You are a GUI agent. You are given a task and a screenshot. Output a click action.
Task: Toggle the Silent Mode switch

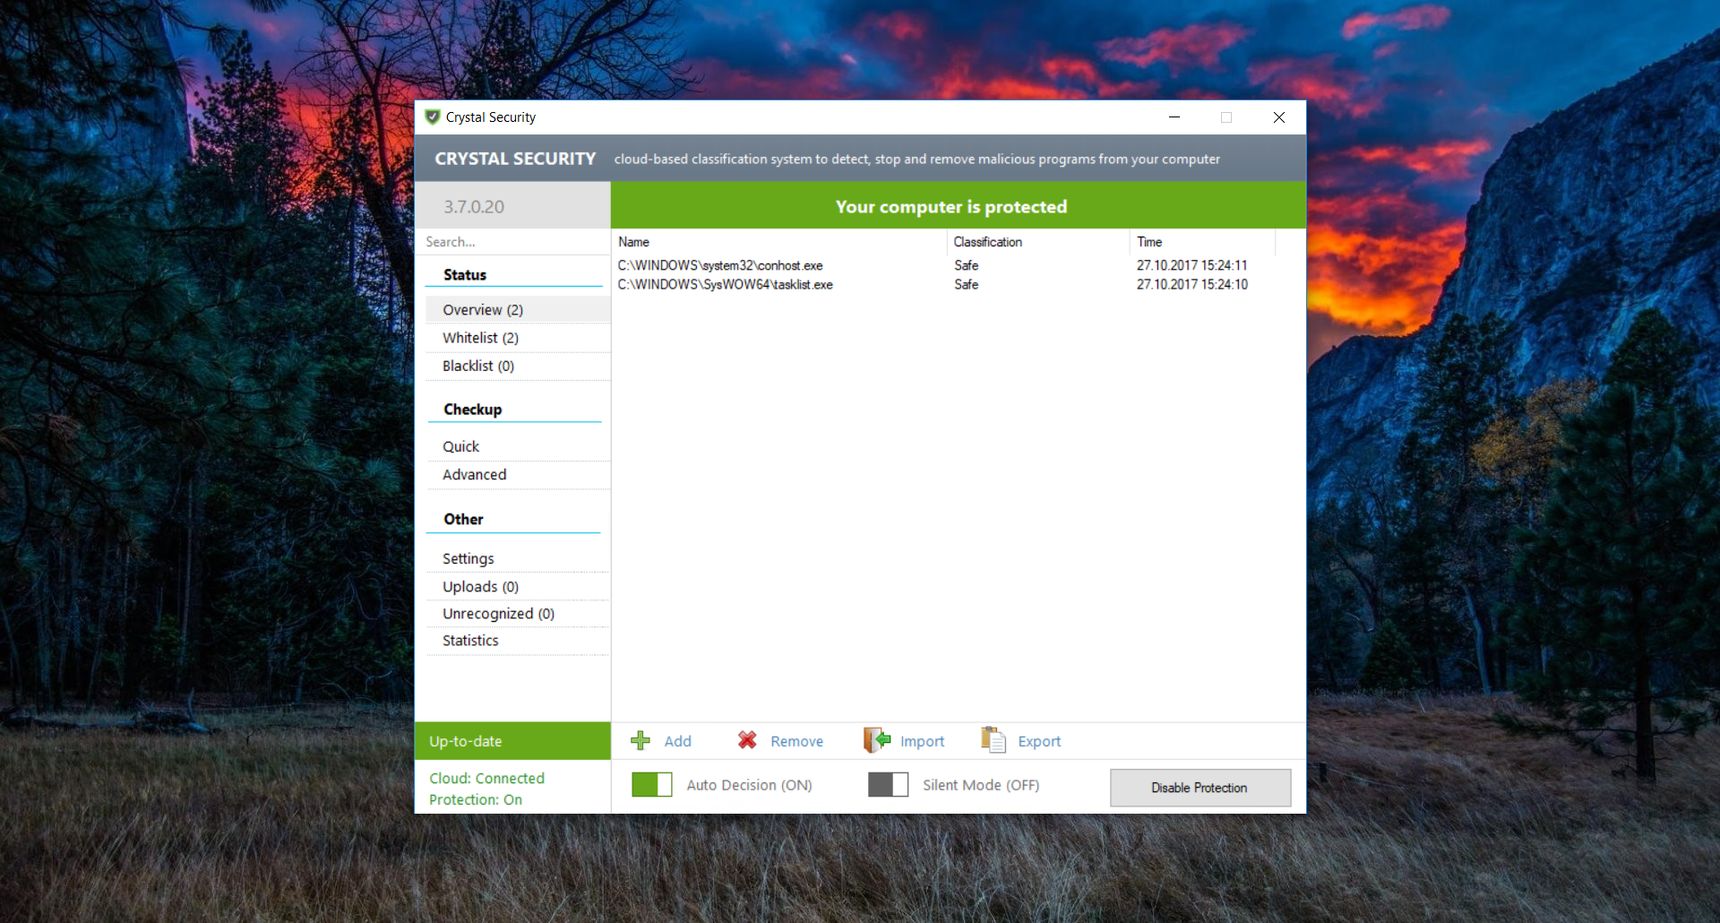[x=888, y=785]
